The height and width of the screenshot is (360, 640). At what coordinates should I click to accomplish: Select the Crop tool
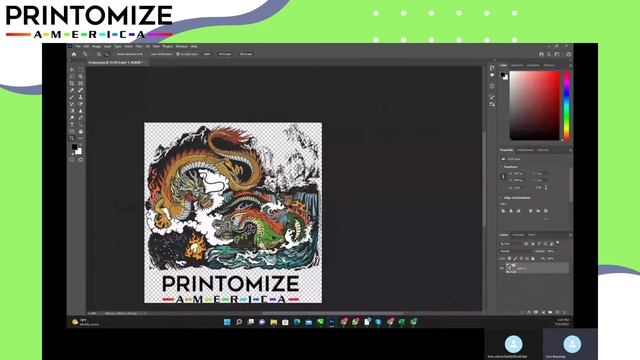pos(71,83)
